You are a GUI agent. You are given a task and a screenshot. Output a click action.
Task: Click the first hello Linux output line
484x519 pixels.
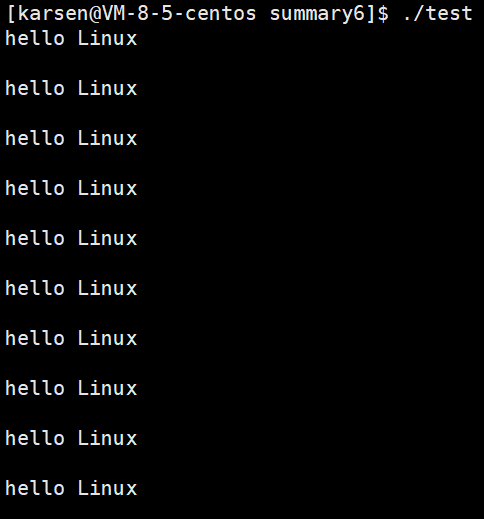(x=71, y=38)
